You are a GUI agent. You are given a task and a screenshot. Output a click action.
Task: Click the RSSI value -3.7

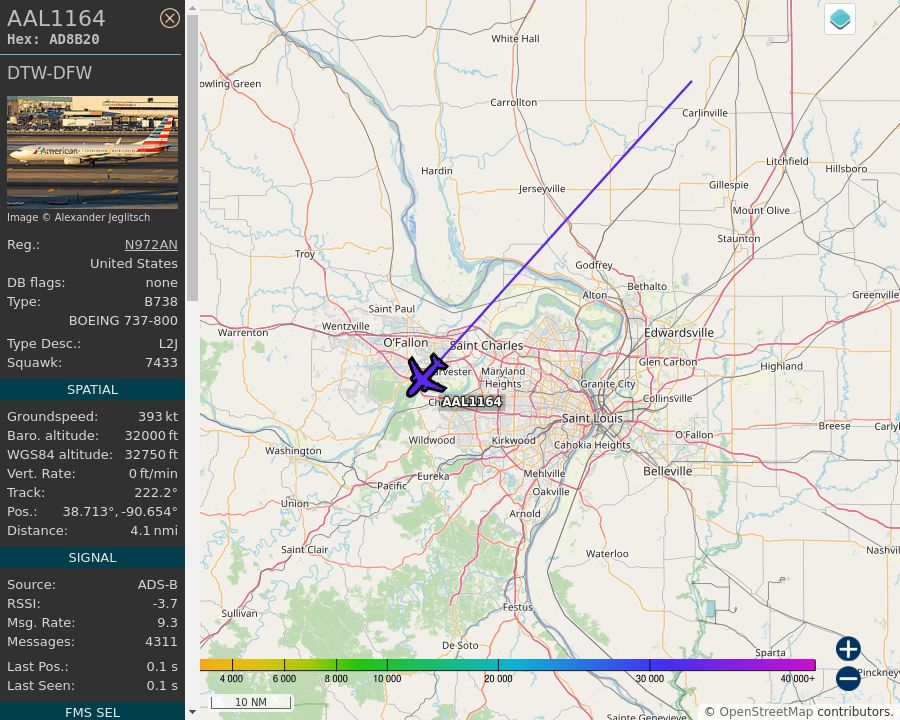coord(165,603)
